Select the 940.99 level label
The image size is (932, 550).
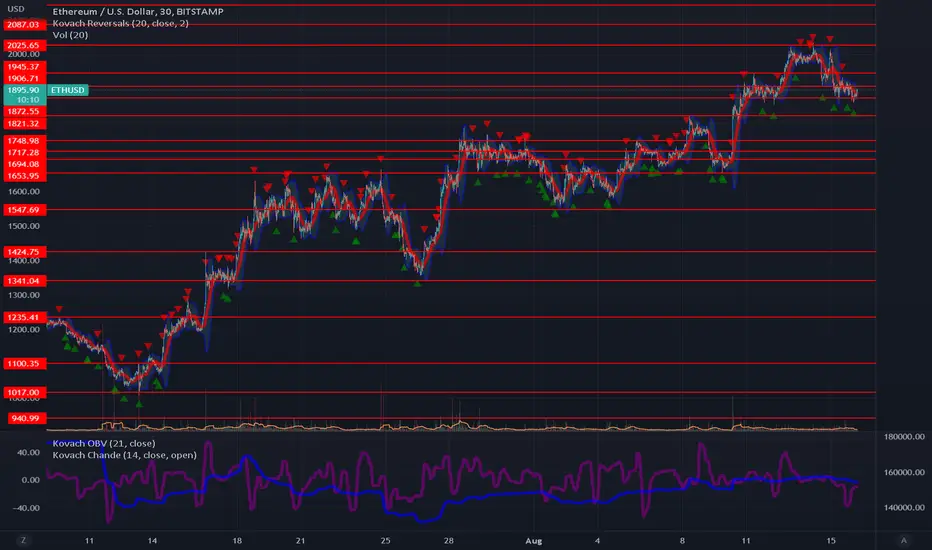tap(26, 419)
